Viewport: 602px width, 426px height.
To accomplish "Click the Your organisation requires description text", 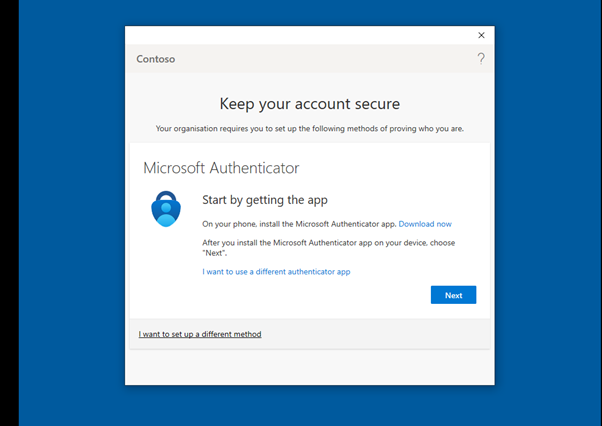I will [x=310, y=129].
